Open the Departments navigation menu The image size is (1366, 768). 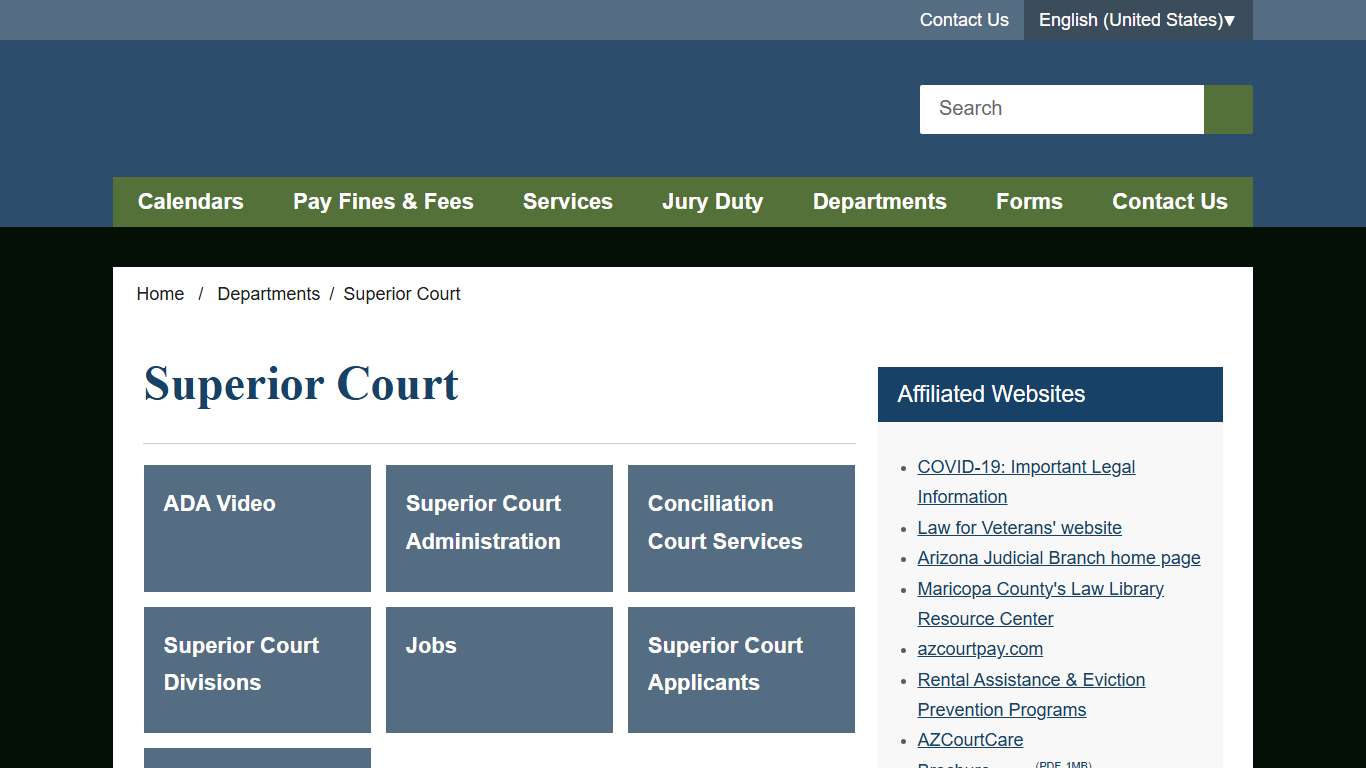tap(879, 201)
